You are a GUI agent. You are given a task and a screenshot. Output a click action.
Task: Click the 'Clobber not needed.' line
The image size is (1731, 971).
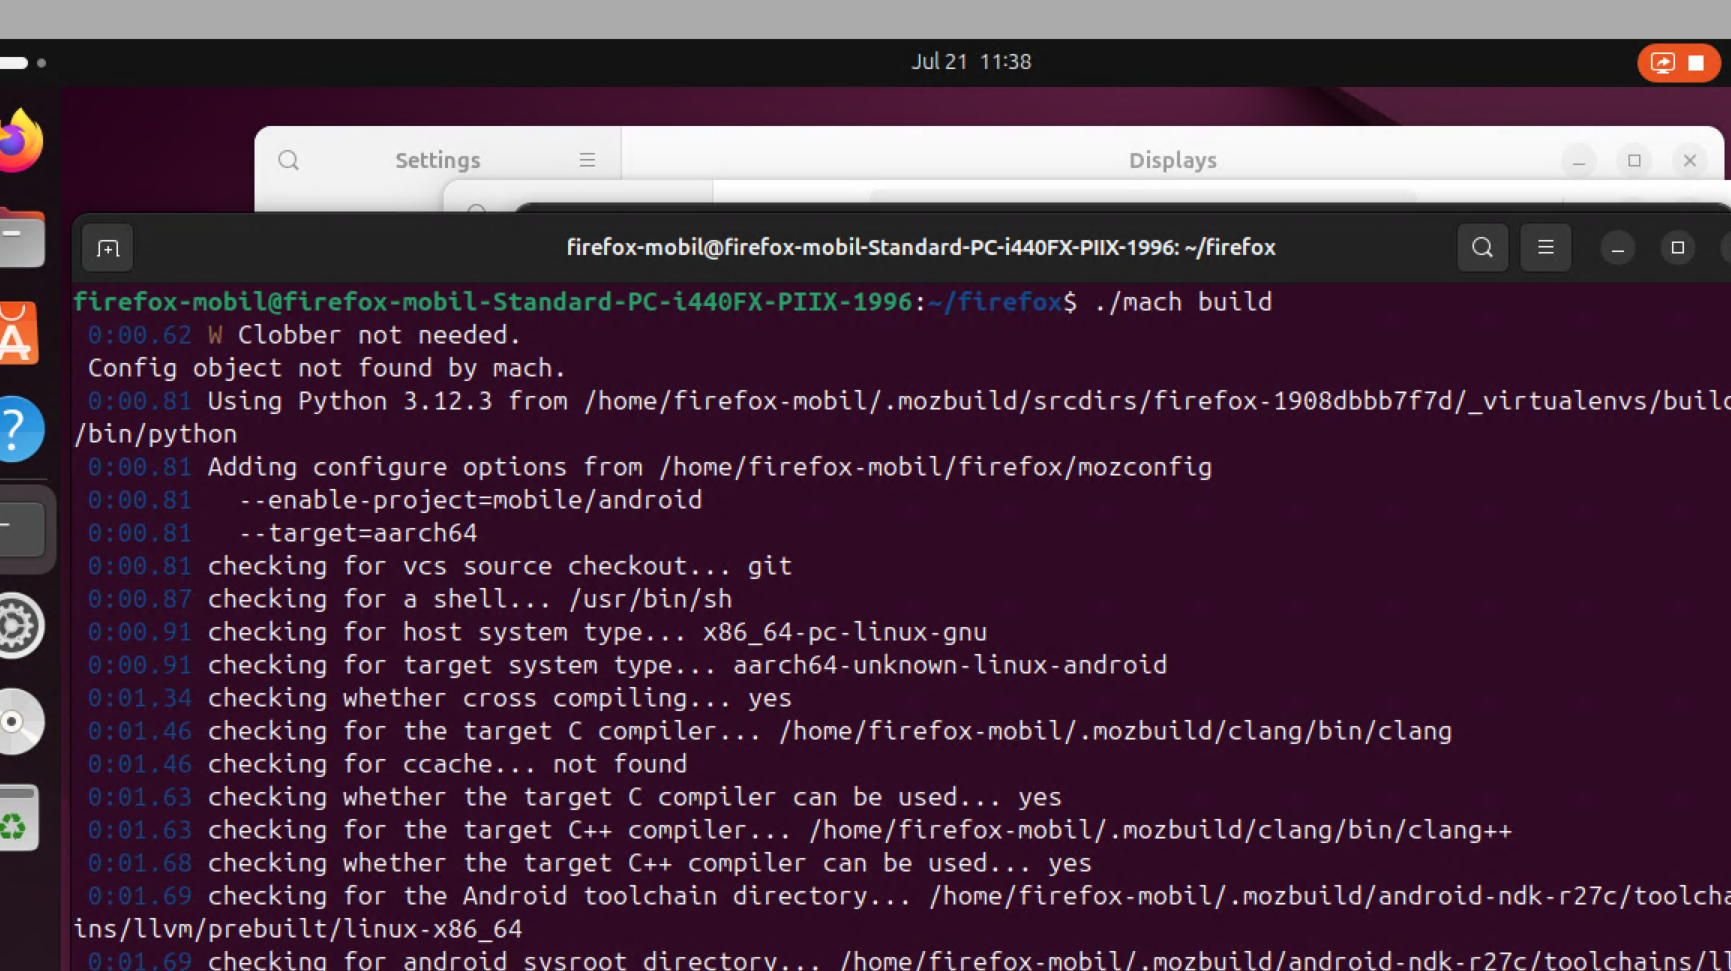[x=379, y=335]
